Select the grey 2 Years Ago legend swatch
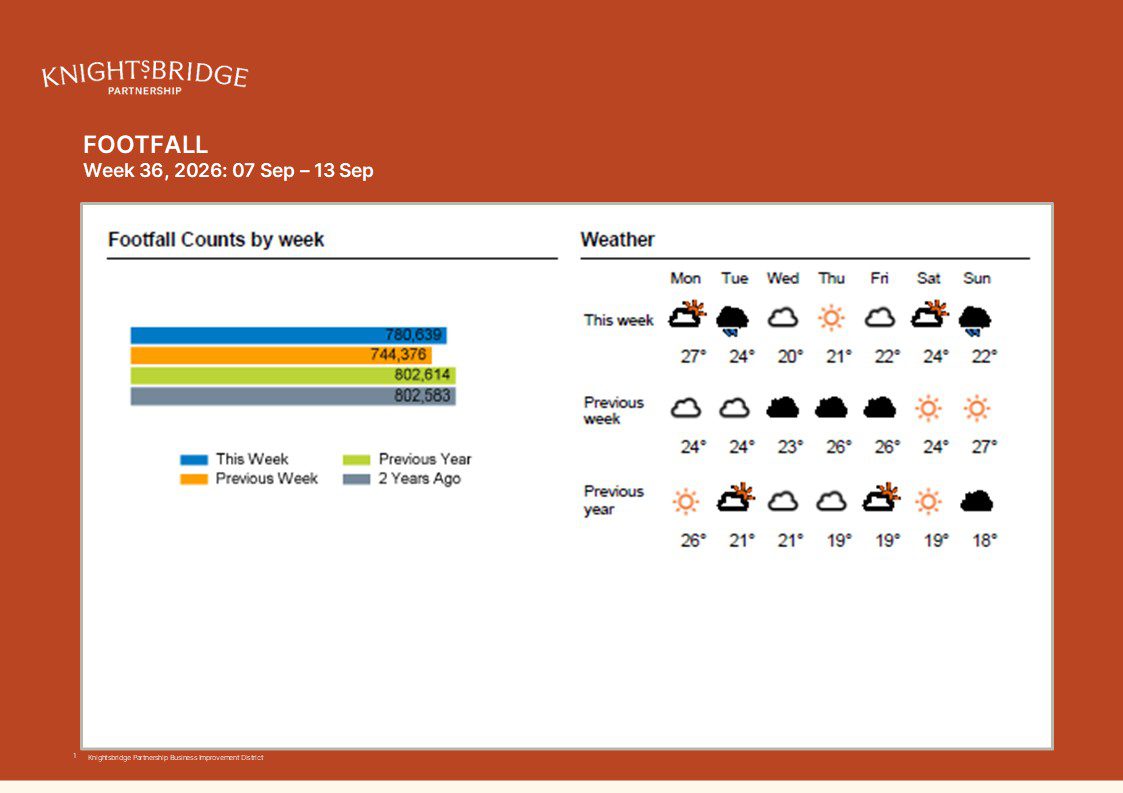1123x793 pixels. pos(357,479)
